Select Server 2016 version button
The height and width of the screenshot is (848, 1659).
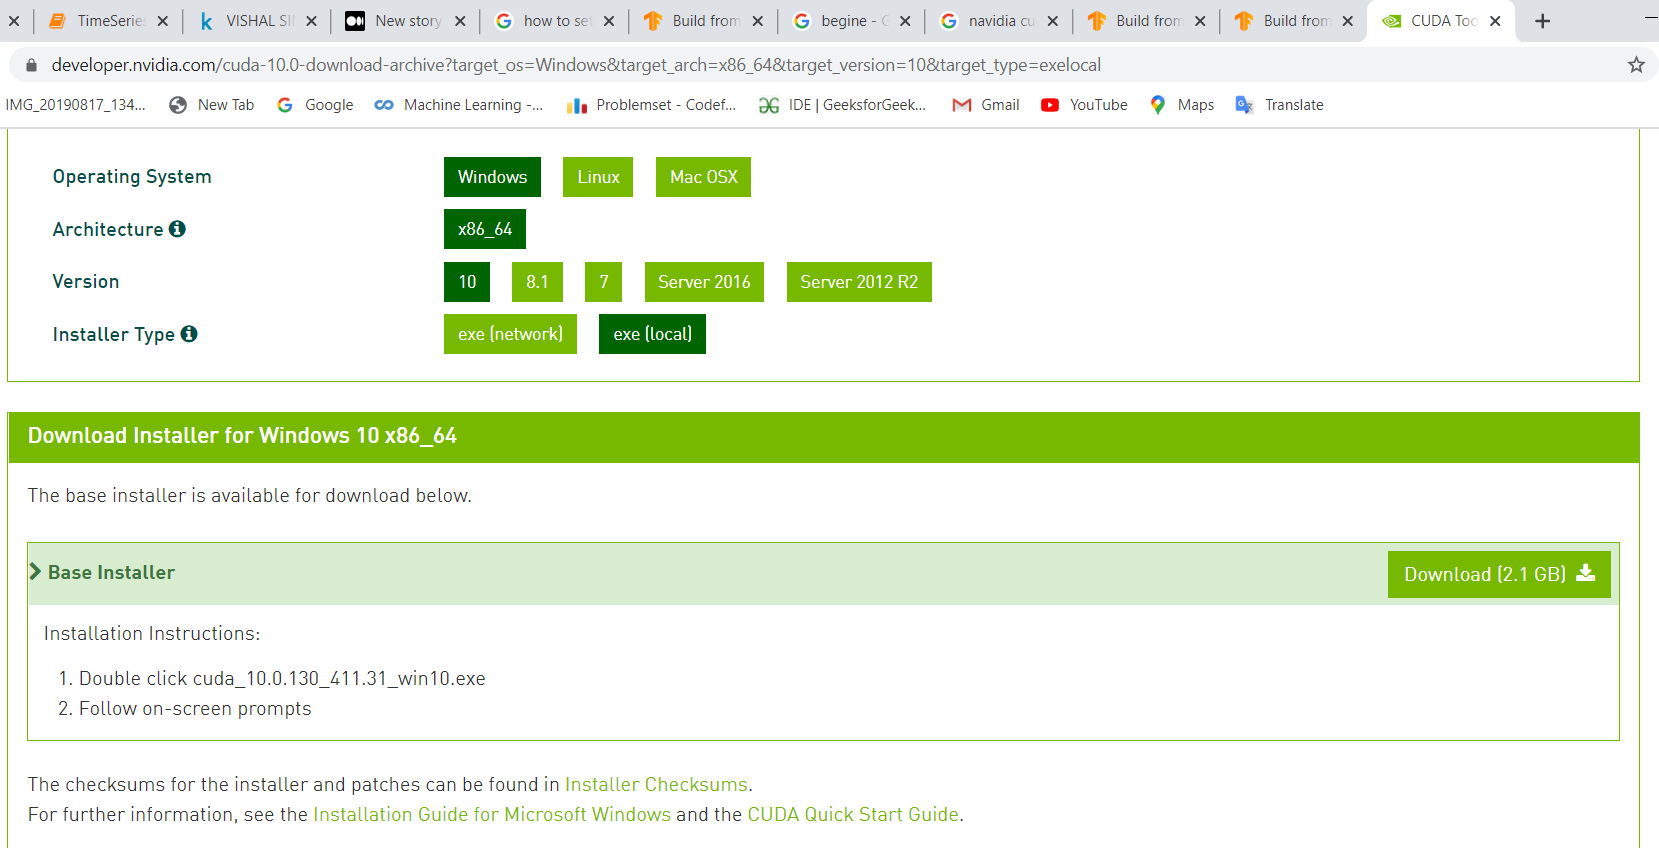pyautogui.click(x=704, y=282)
